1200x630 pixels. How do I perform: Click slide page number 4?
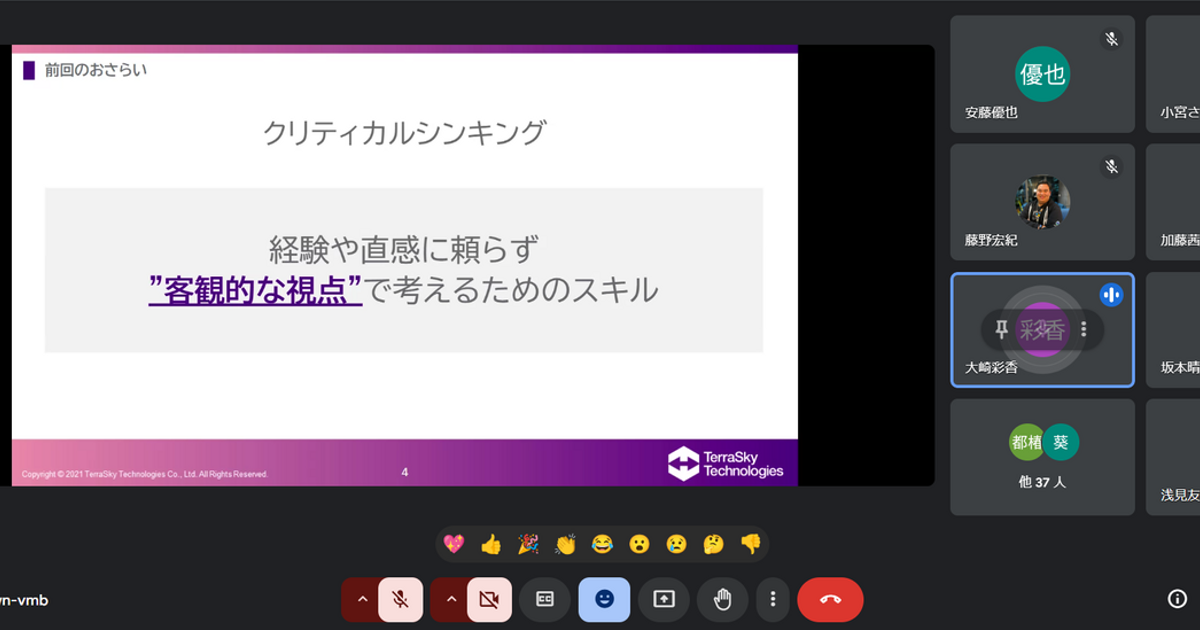tap(404, 472)
